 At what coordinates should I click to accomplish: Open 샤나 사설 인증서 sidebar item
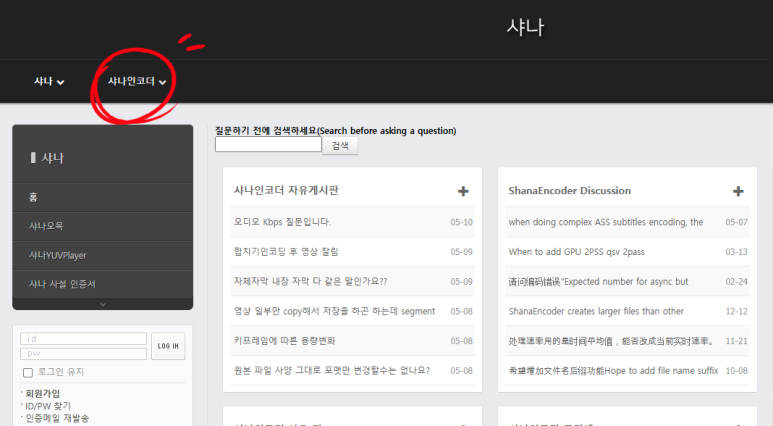tap(103, 284)
